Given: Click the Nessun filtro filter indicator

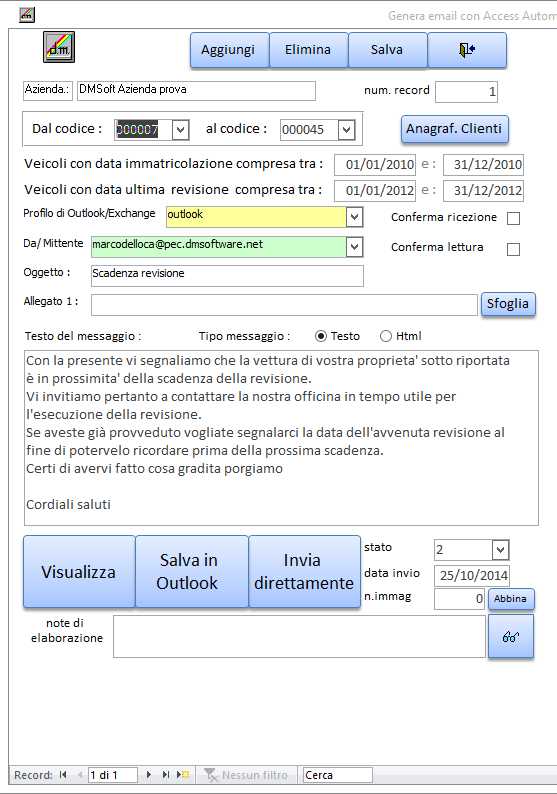Looking at the screenshot, I should click(246, 775).
